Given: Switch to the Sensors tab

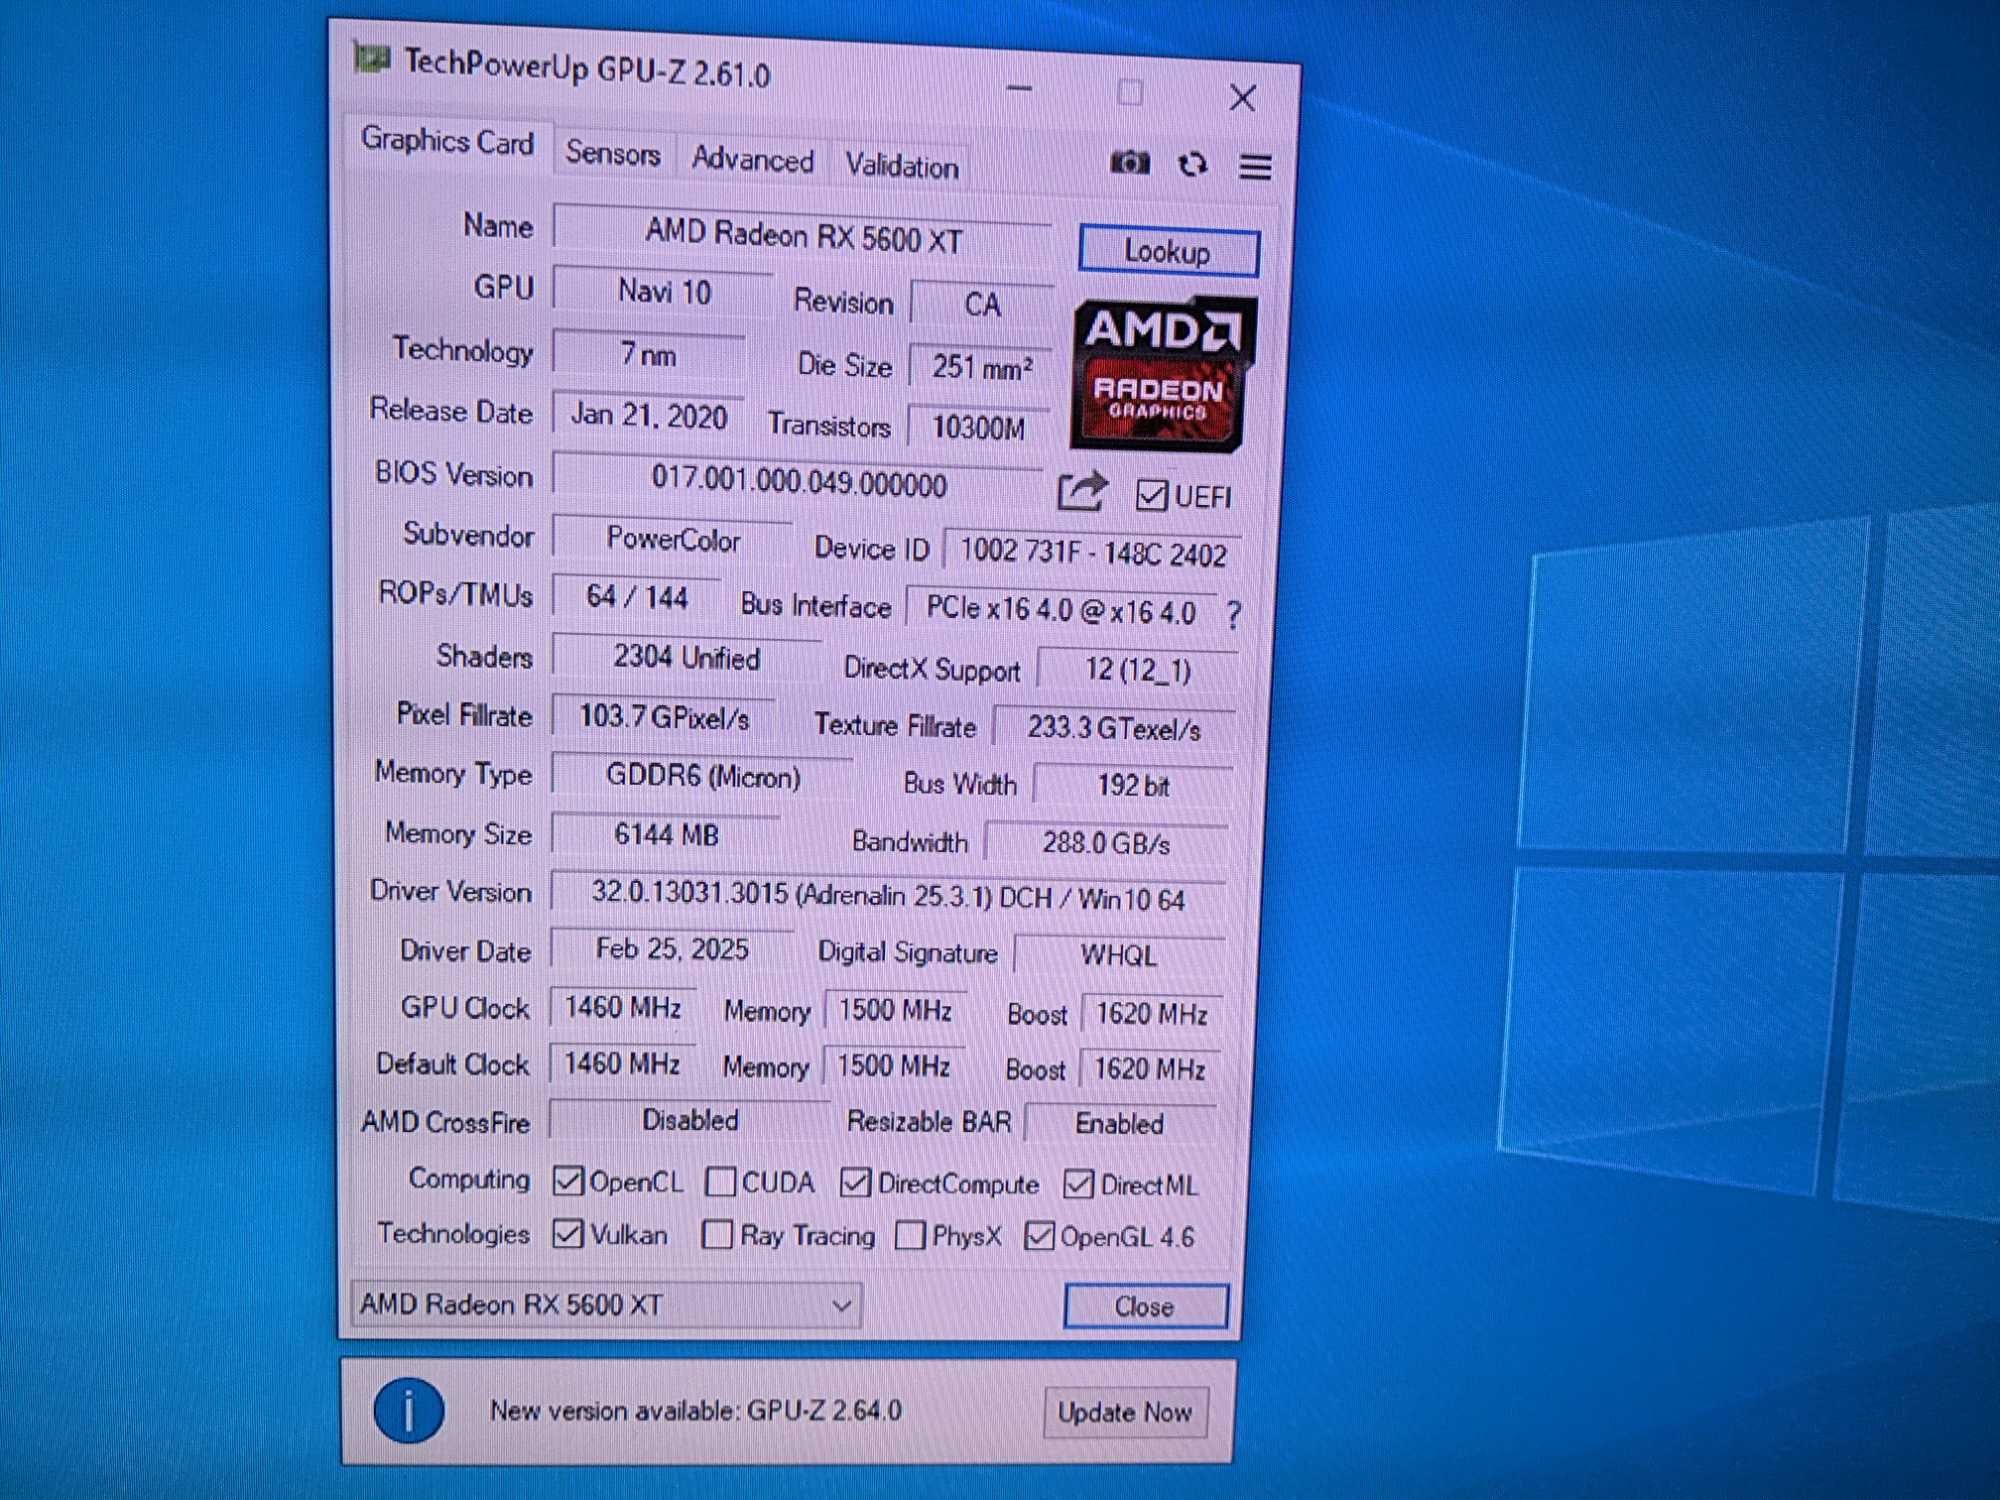Looking at the screenshot, I should coord(613,153).
